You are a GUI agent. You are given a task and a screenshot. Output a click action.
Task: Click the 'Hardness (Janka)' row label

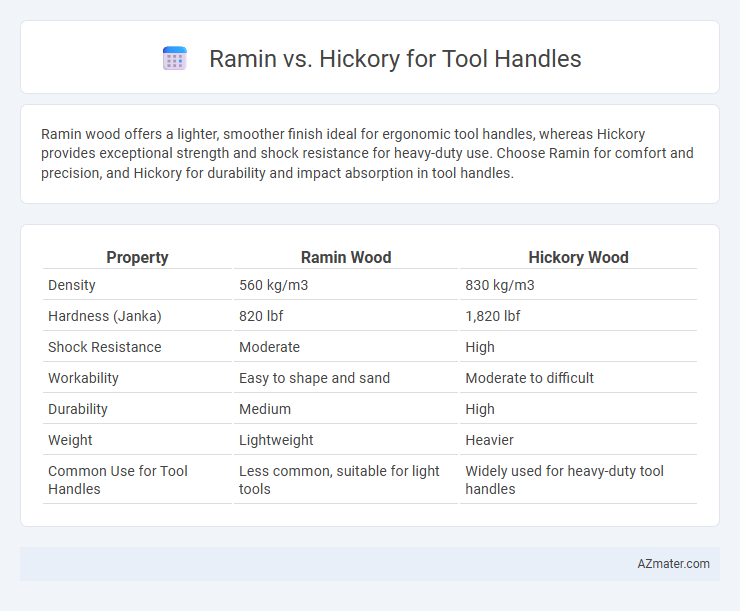(105, 316)
